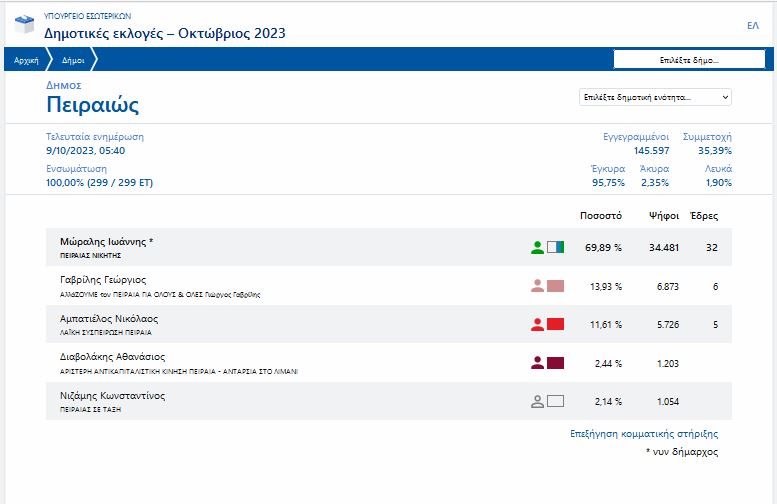Click the ballot box logo icon
The height and width of the screenshot is (504, 777).
click(x=25, y=26)
